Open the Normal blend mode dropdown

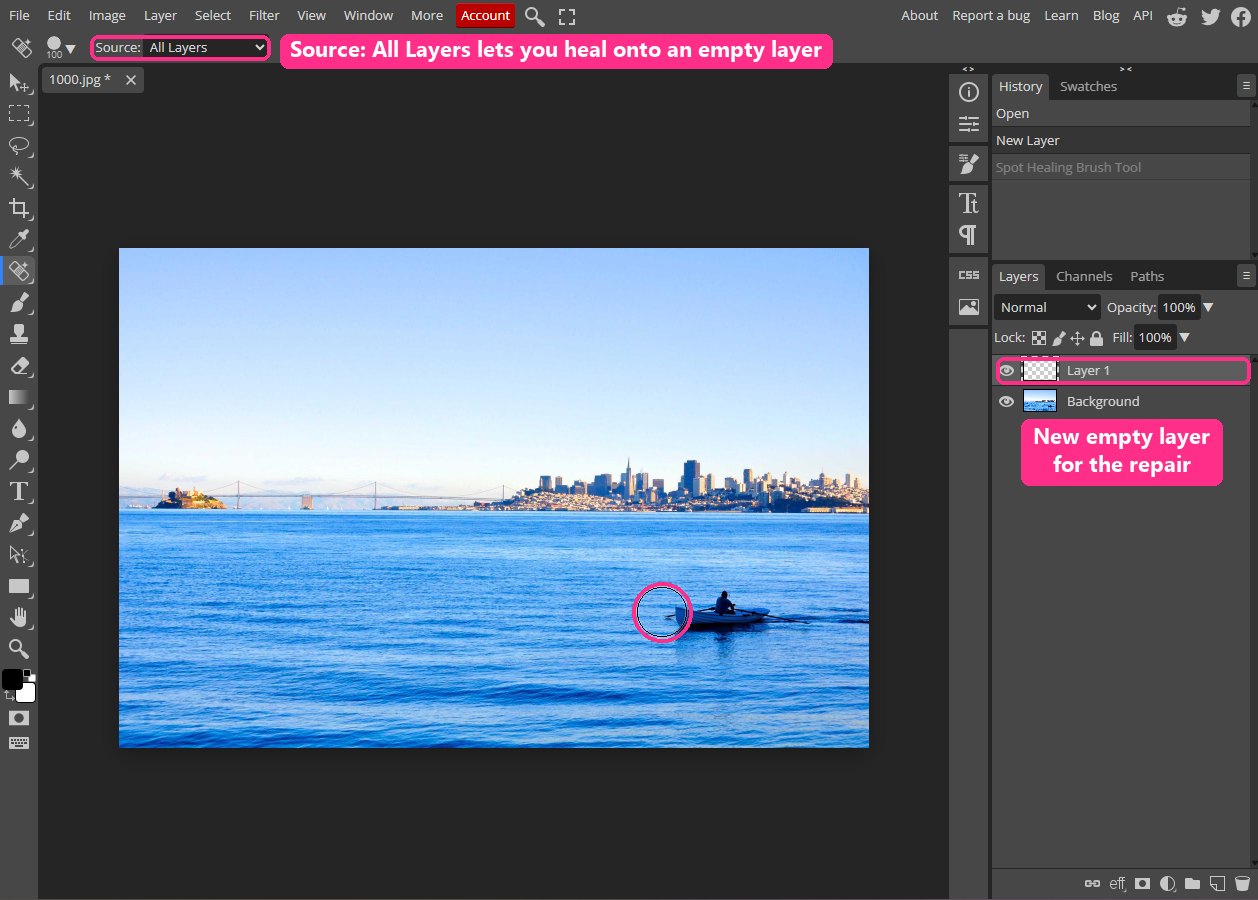[1047, 308]
